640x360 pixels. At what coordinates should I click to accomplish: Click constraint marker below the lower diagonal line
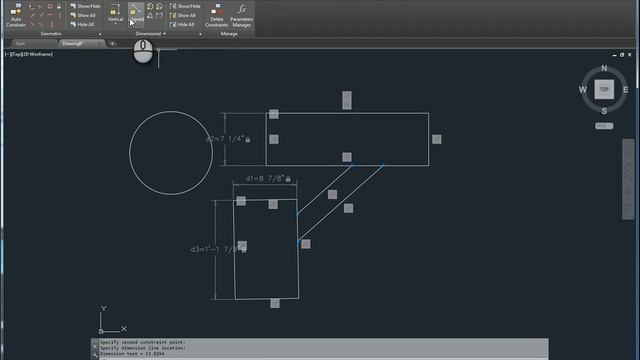pyautogui.click(x=348, y=208)
